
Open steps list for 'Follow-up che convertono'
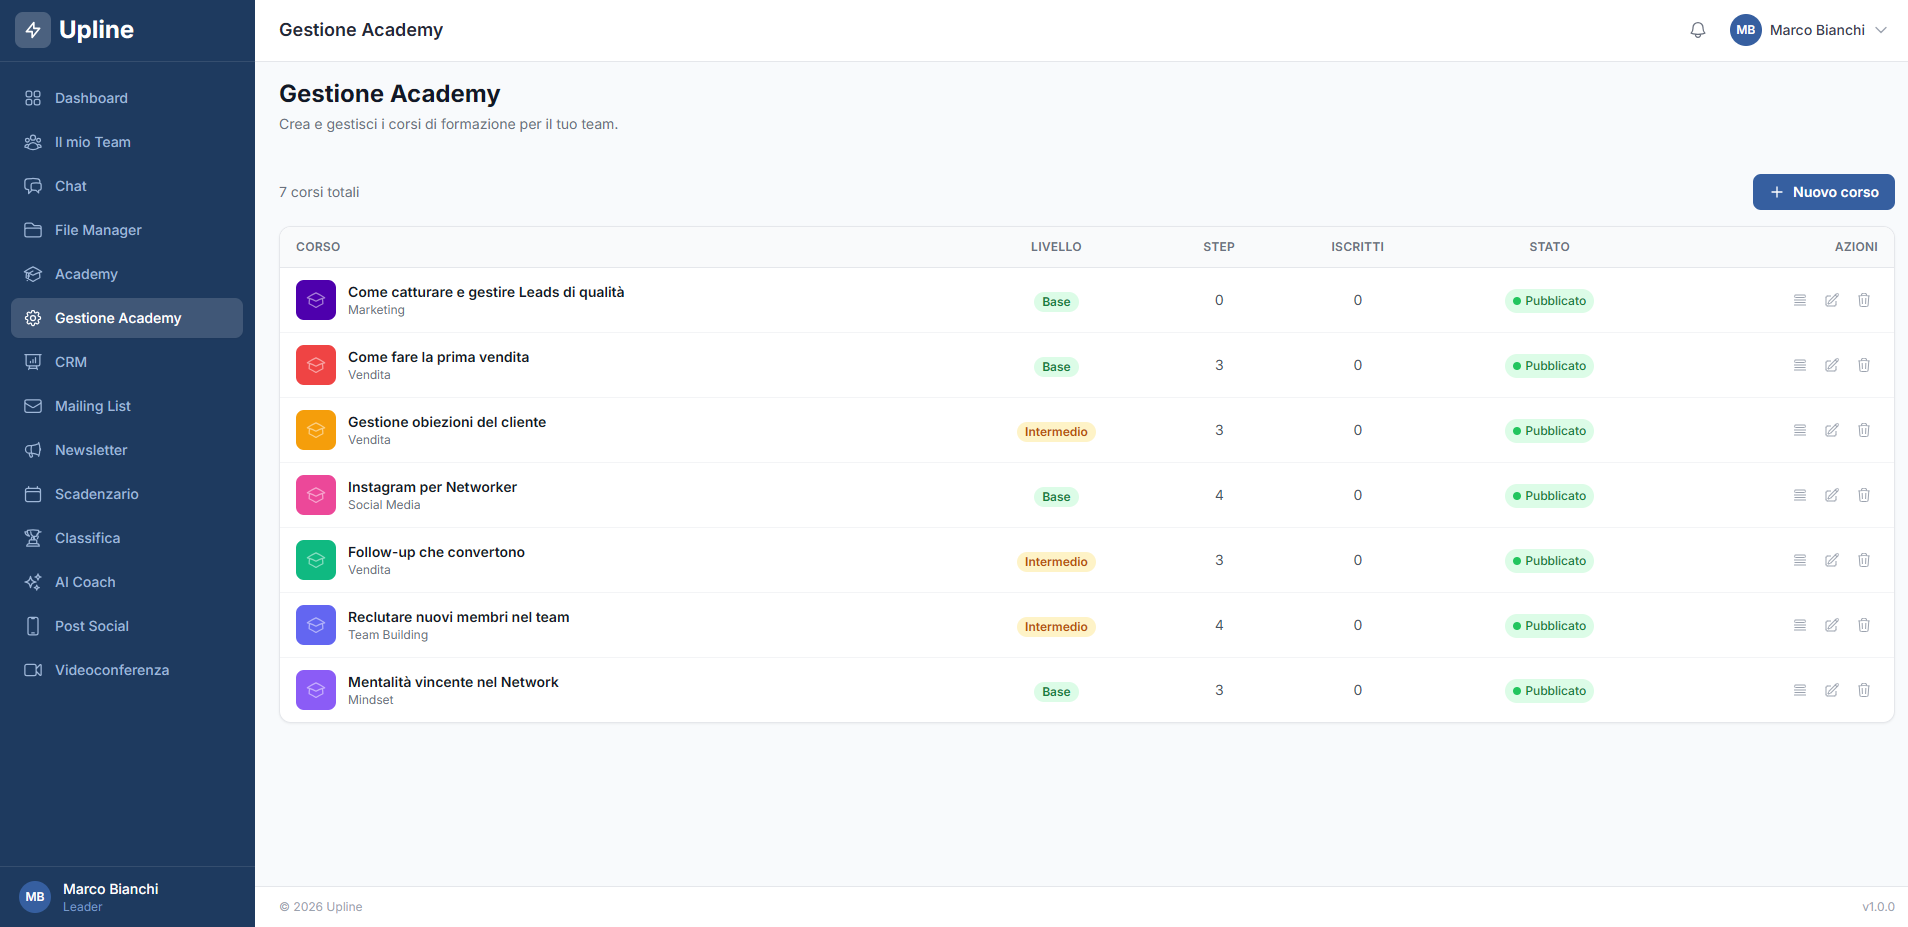pyautogui.click(x=1799, y=560)
